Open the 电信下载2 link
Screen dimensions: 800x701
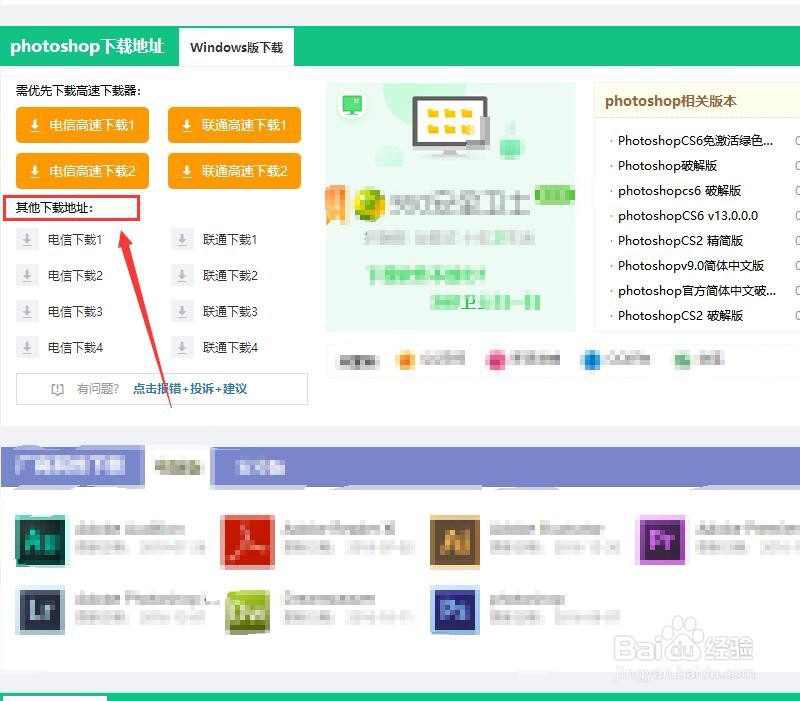[x=75, y=276]
